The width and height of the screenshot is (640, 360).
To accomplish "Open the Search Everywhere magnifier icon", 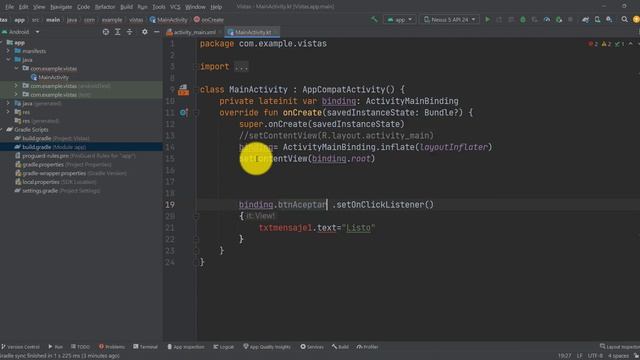I will [x=624, y=20].
